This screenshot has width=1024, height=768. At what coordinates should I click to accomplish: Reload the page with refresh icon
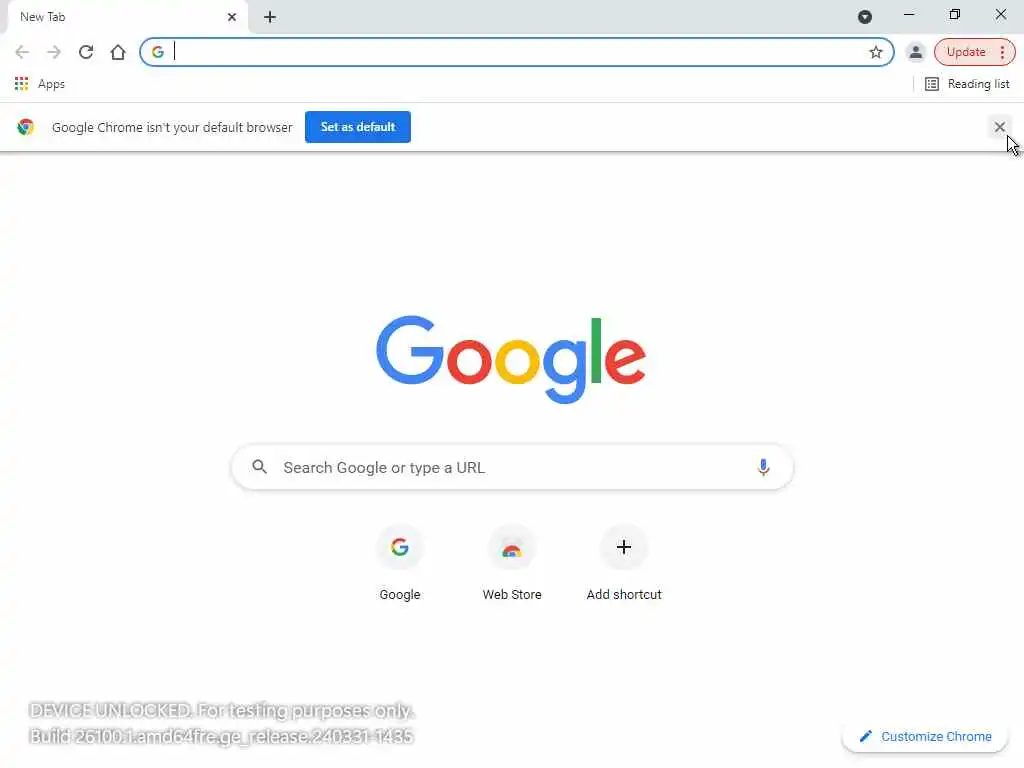(86, 52)
